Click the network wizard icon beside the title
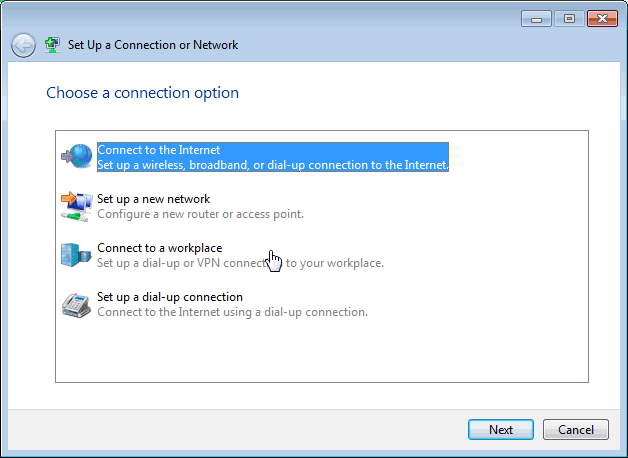Viewport: 628px width, 458px height. click(52, 45)
